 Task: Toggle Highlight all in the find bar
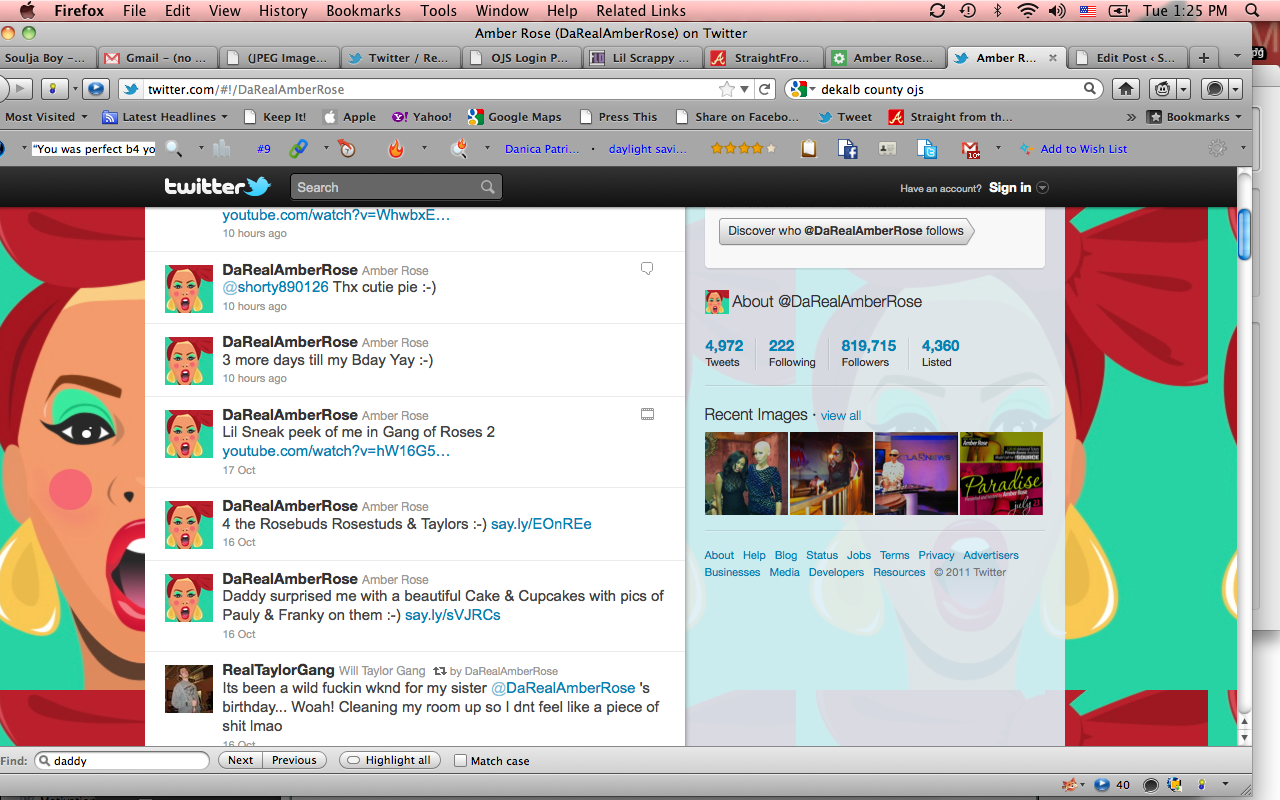click(x=389, y=761)
